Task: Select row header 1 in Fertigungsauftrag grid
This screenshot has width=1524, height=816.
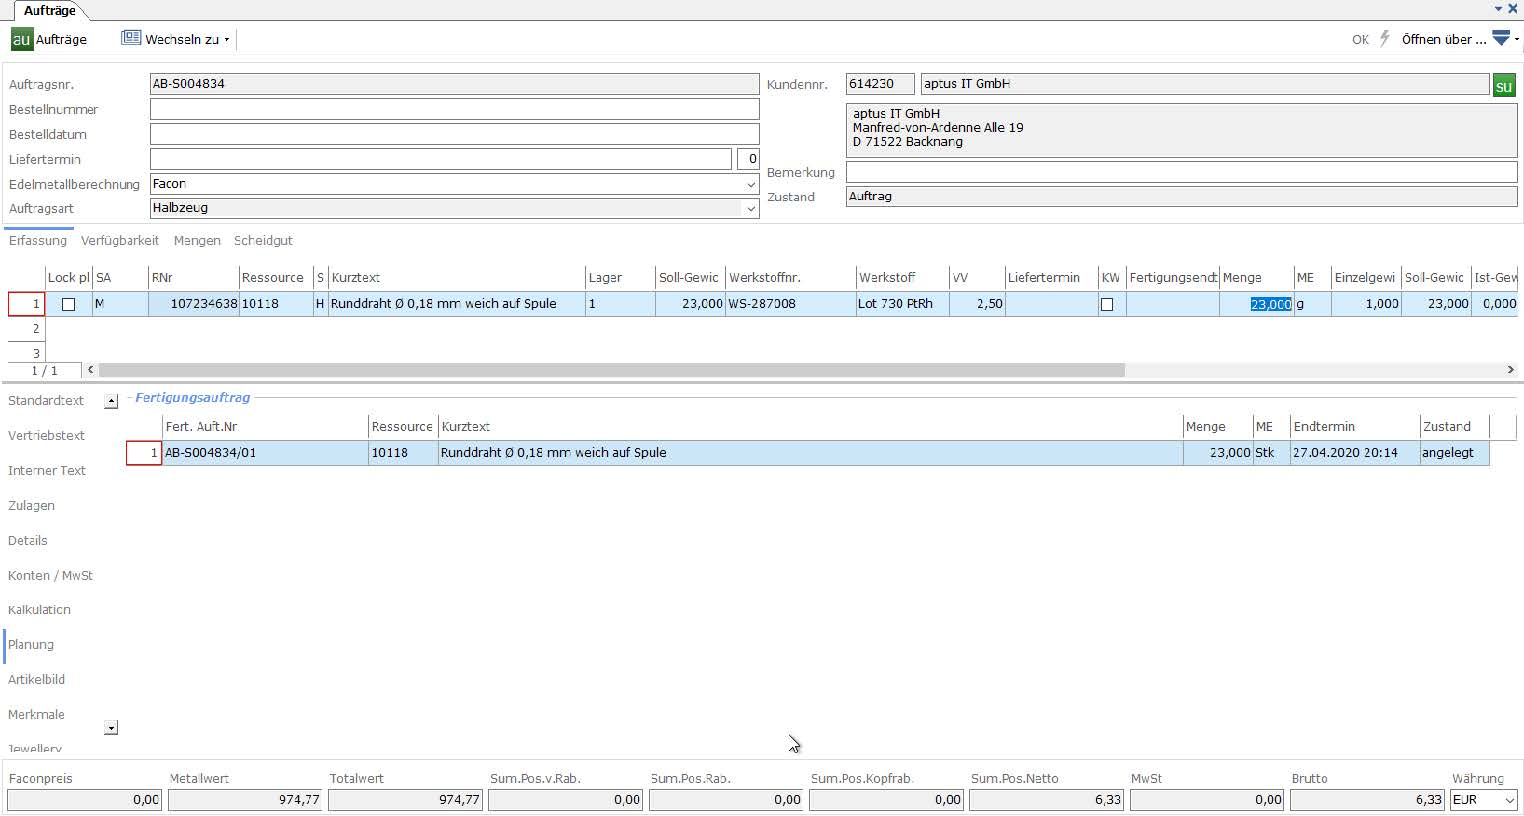Action: click(x=144, y=453)
